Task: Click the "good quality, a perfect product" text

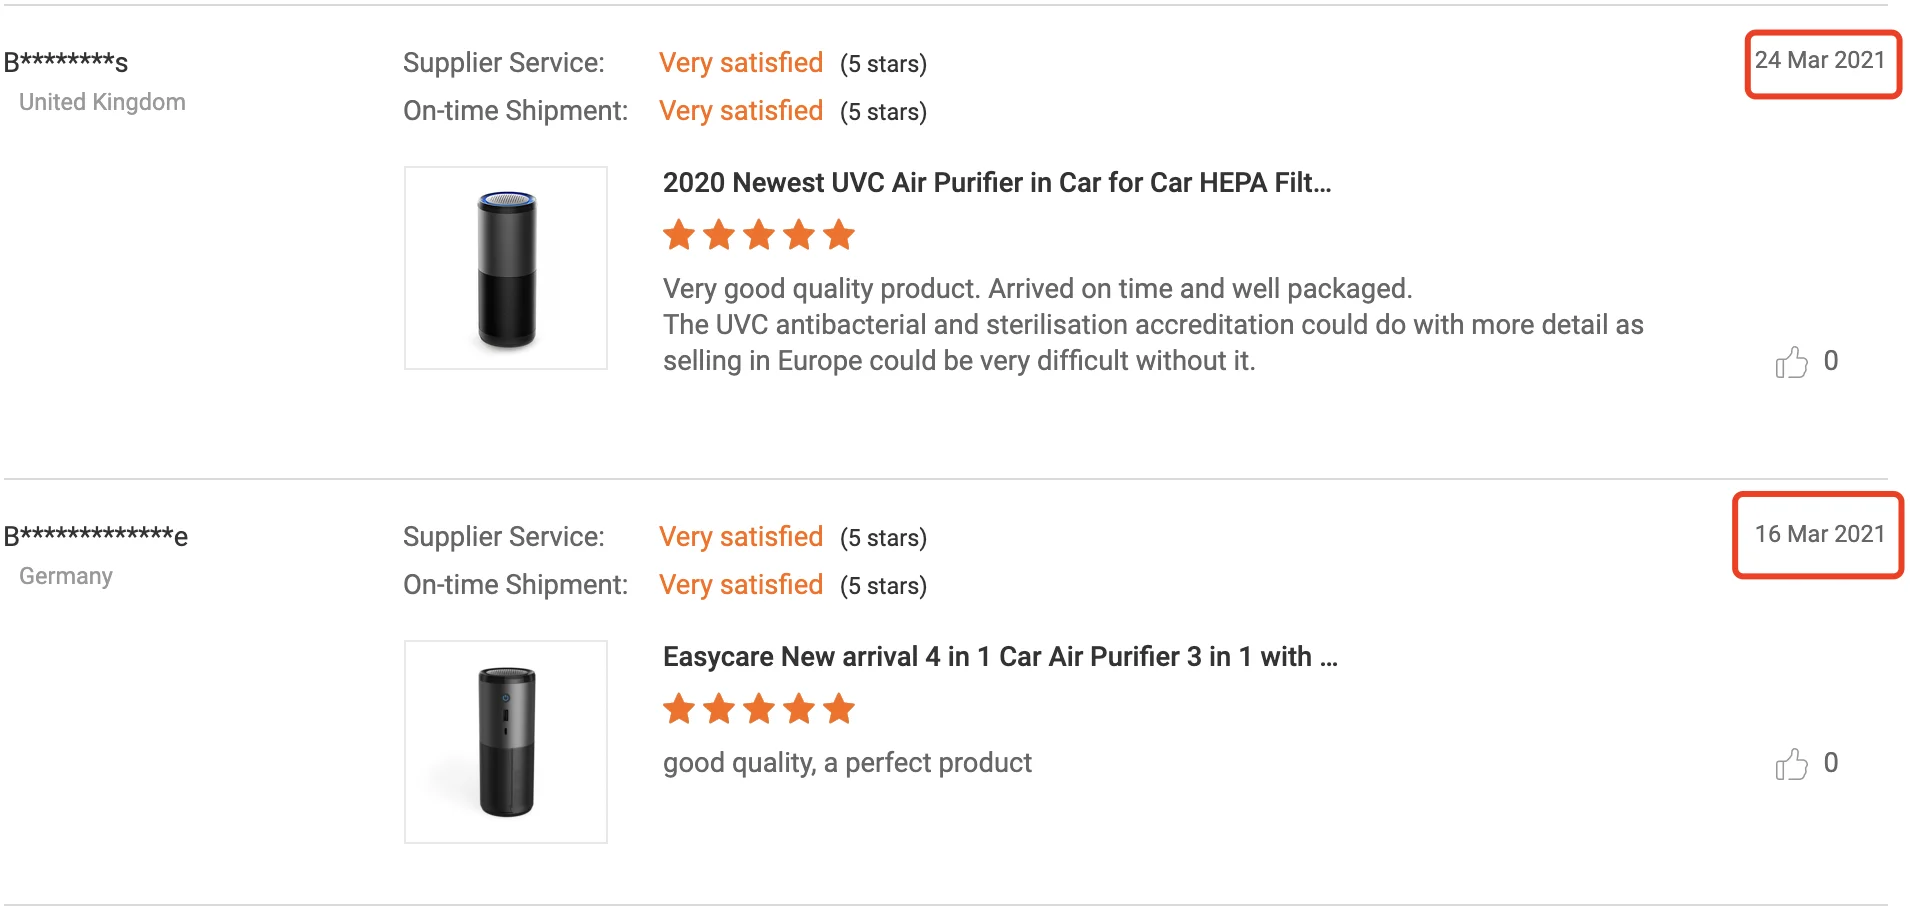Action: coord(847,763)
